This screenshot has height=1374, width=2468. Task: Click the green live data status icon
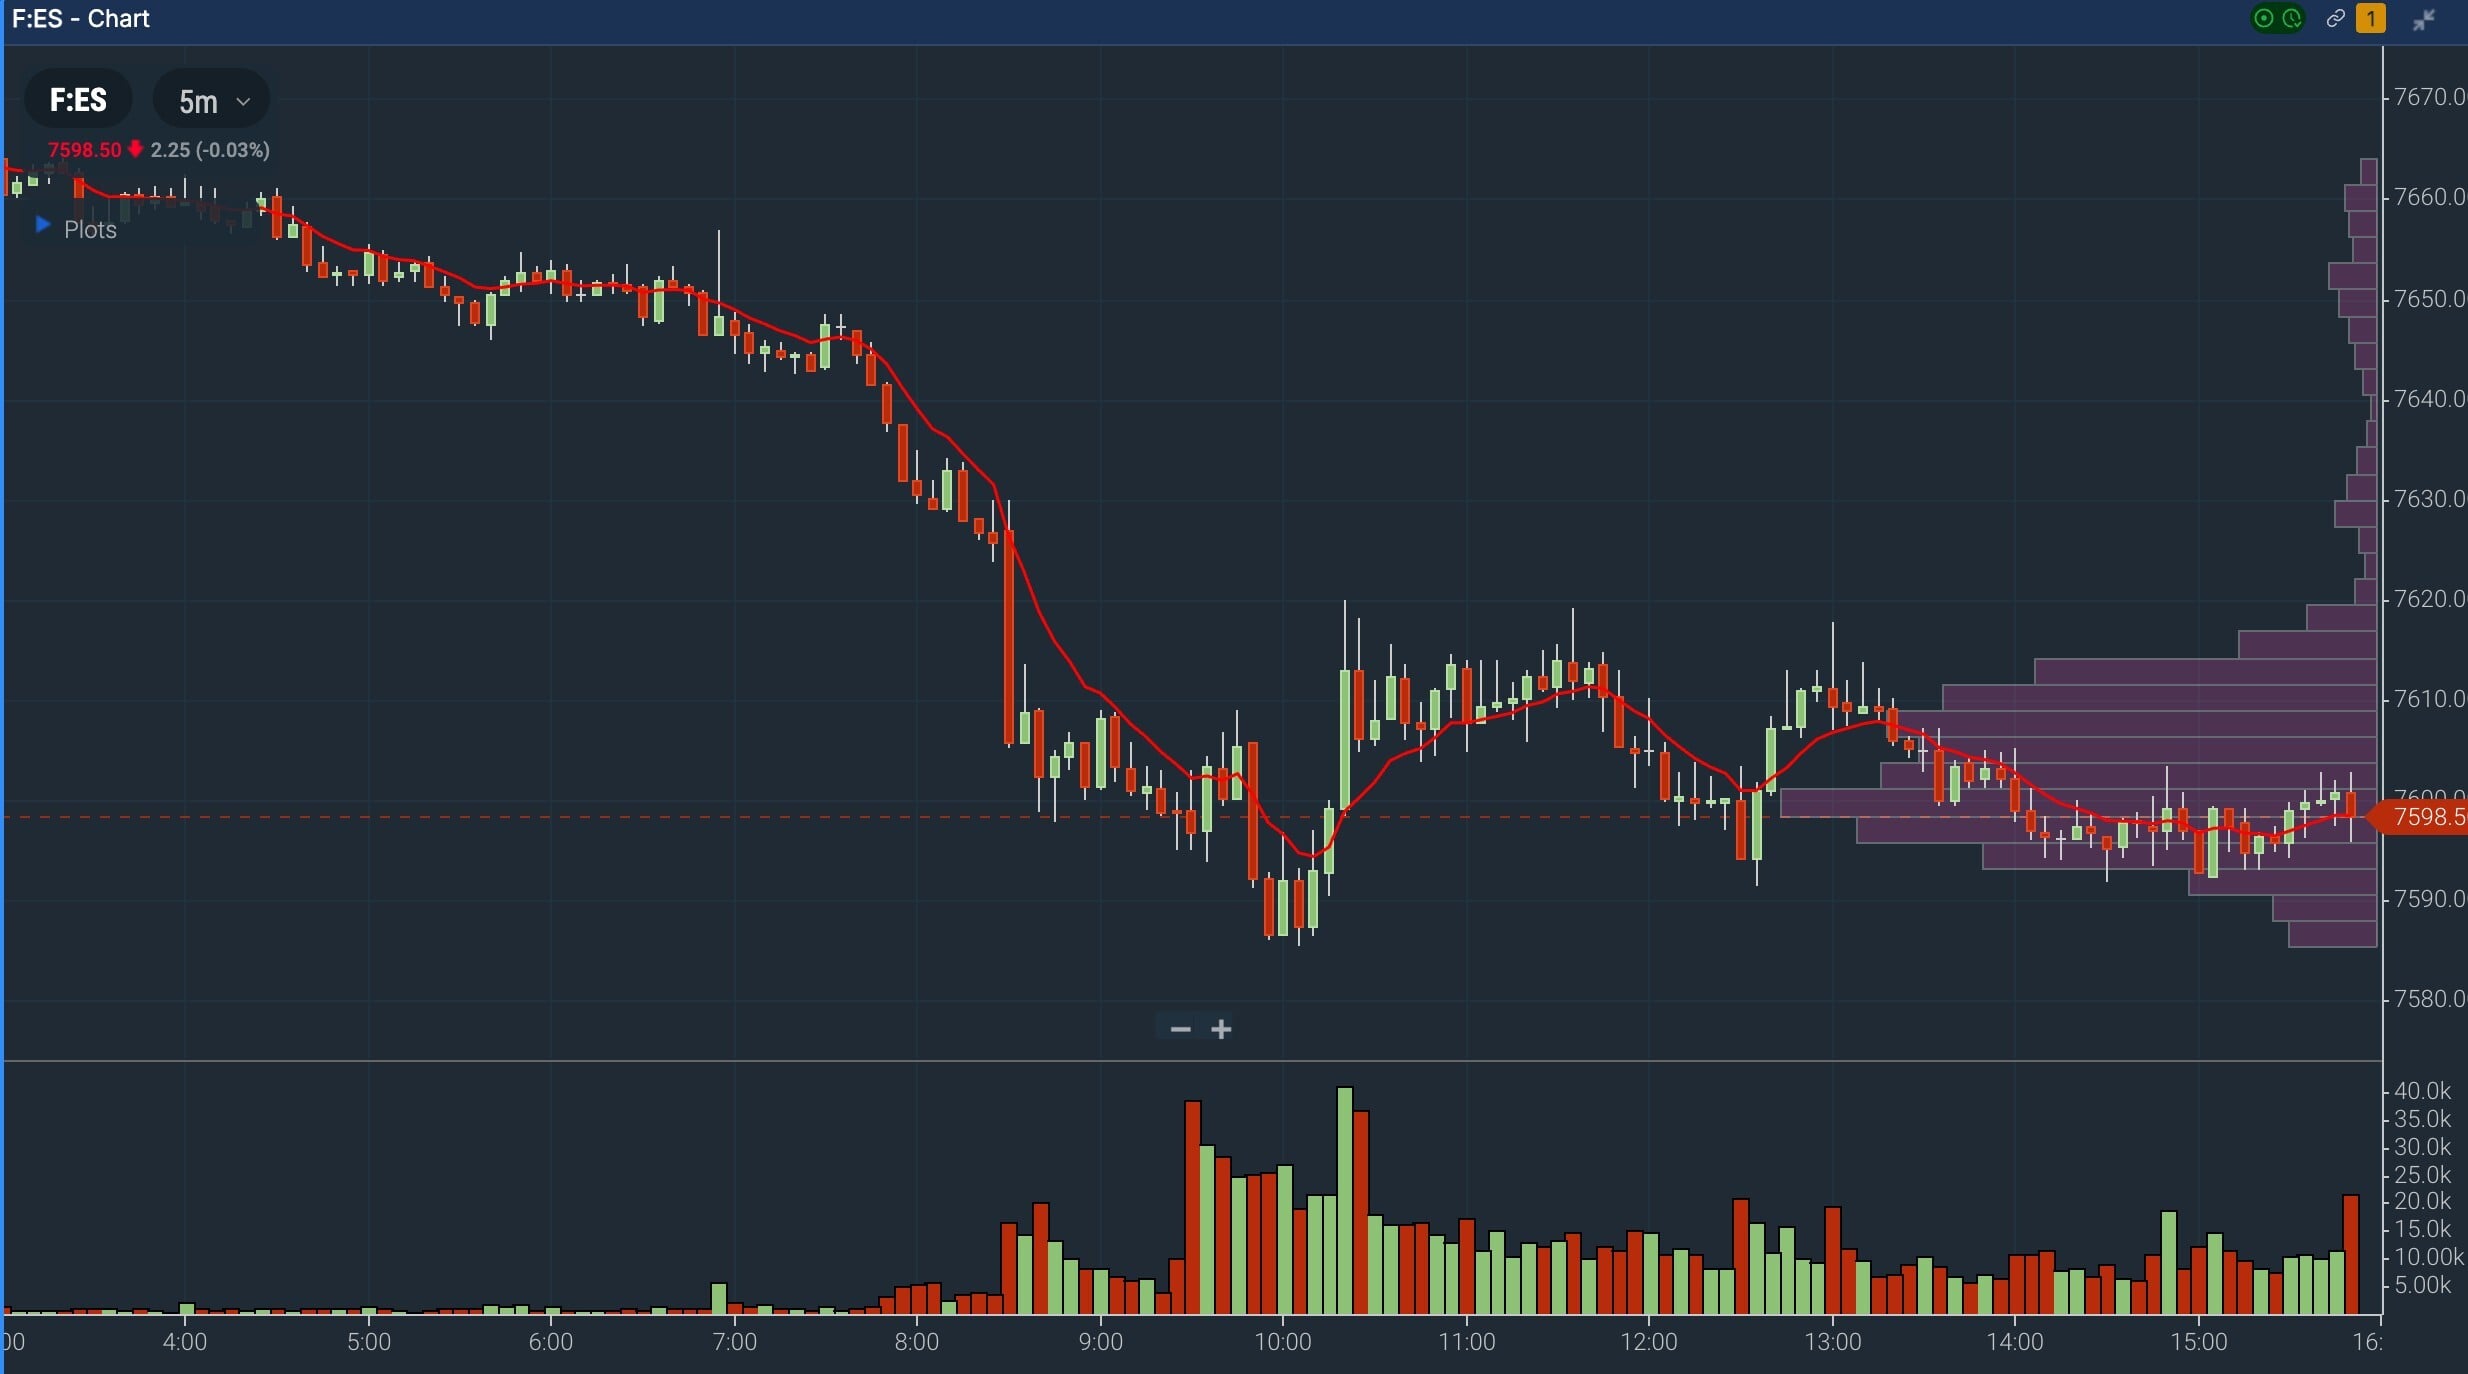[x=2265, y=18]
